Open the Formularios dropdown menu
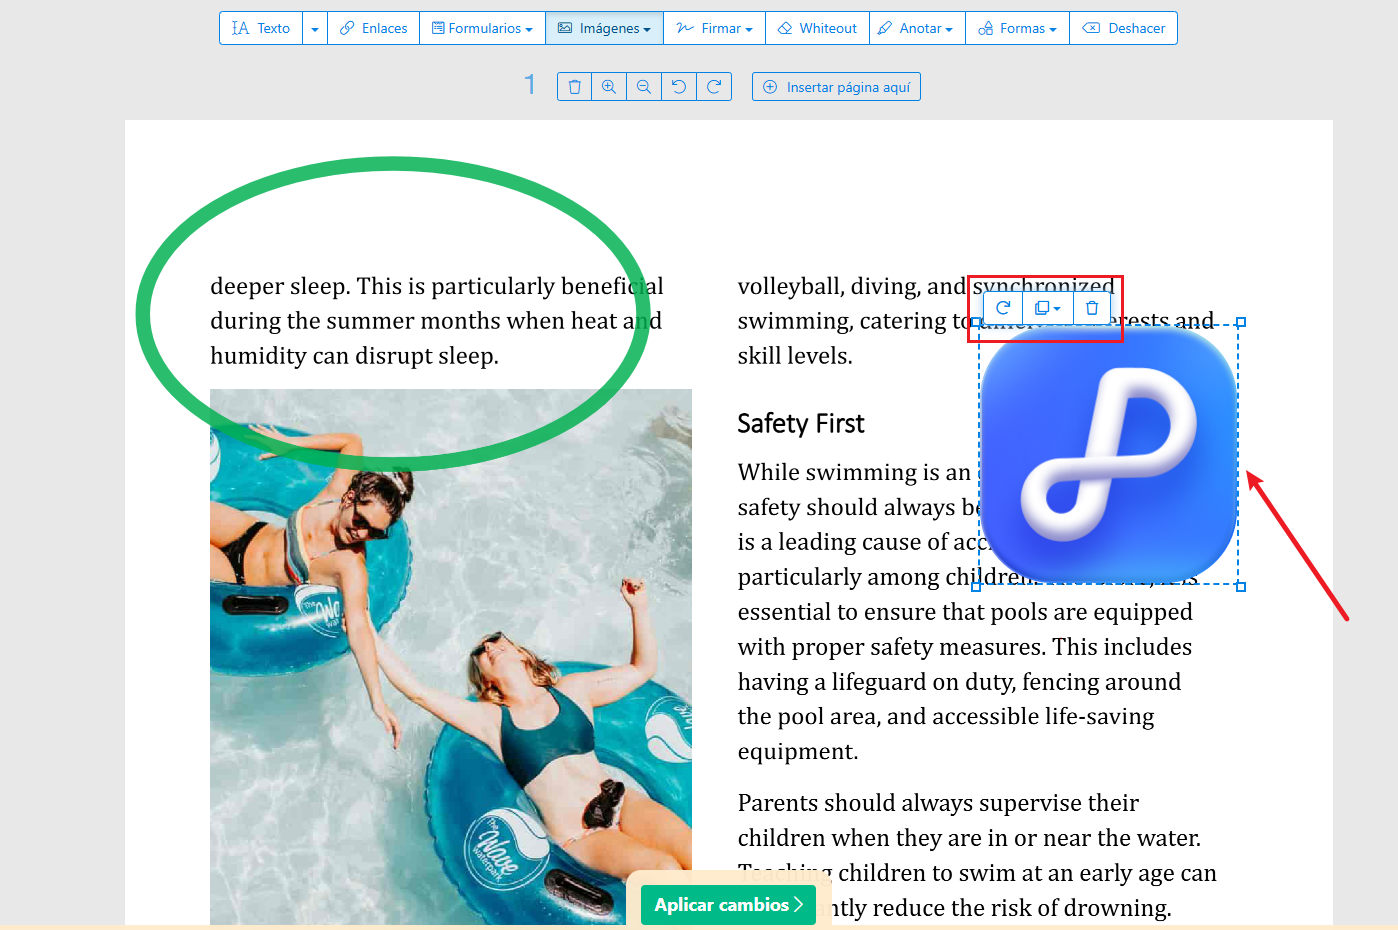 click(482, 29)
